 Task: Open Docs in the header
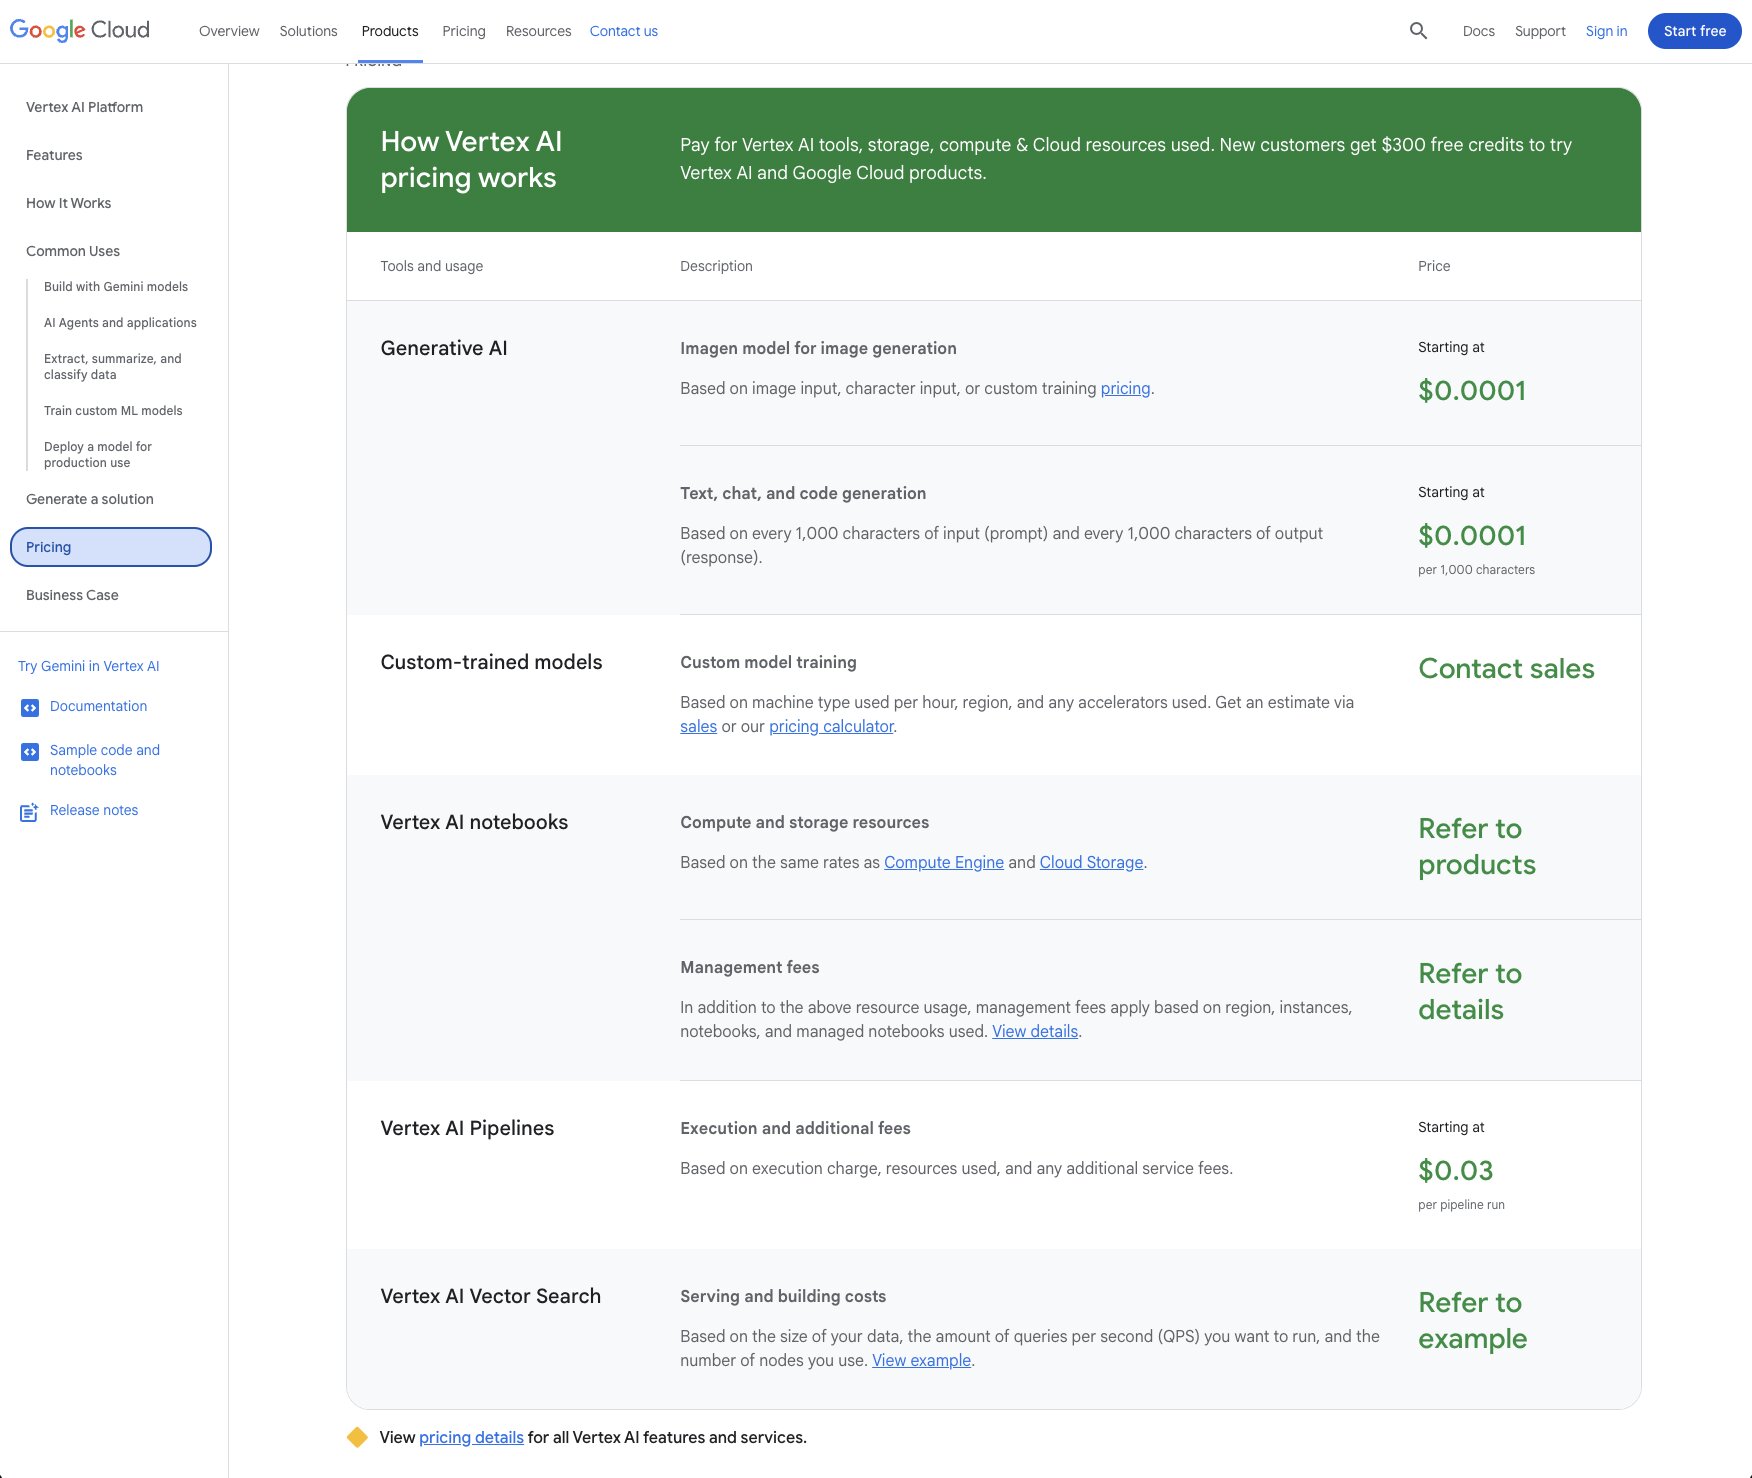(1478, 31)
